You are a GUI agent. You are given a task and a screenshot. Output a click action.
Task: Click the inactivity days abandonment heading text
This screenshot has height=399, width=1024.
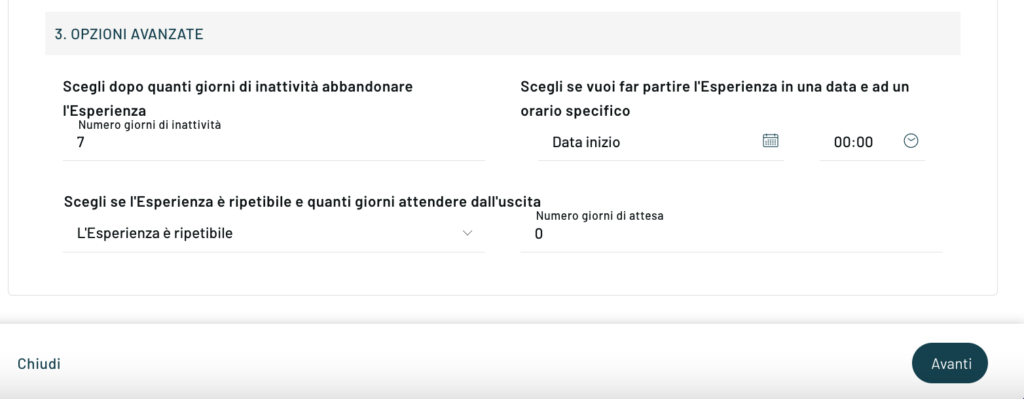click(x=238, y=99)
